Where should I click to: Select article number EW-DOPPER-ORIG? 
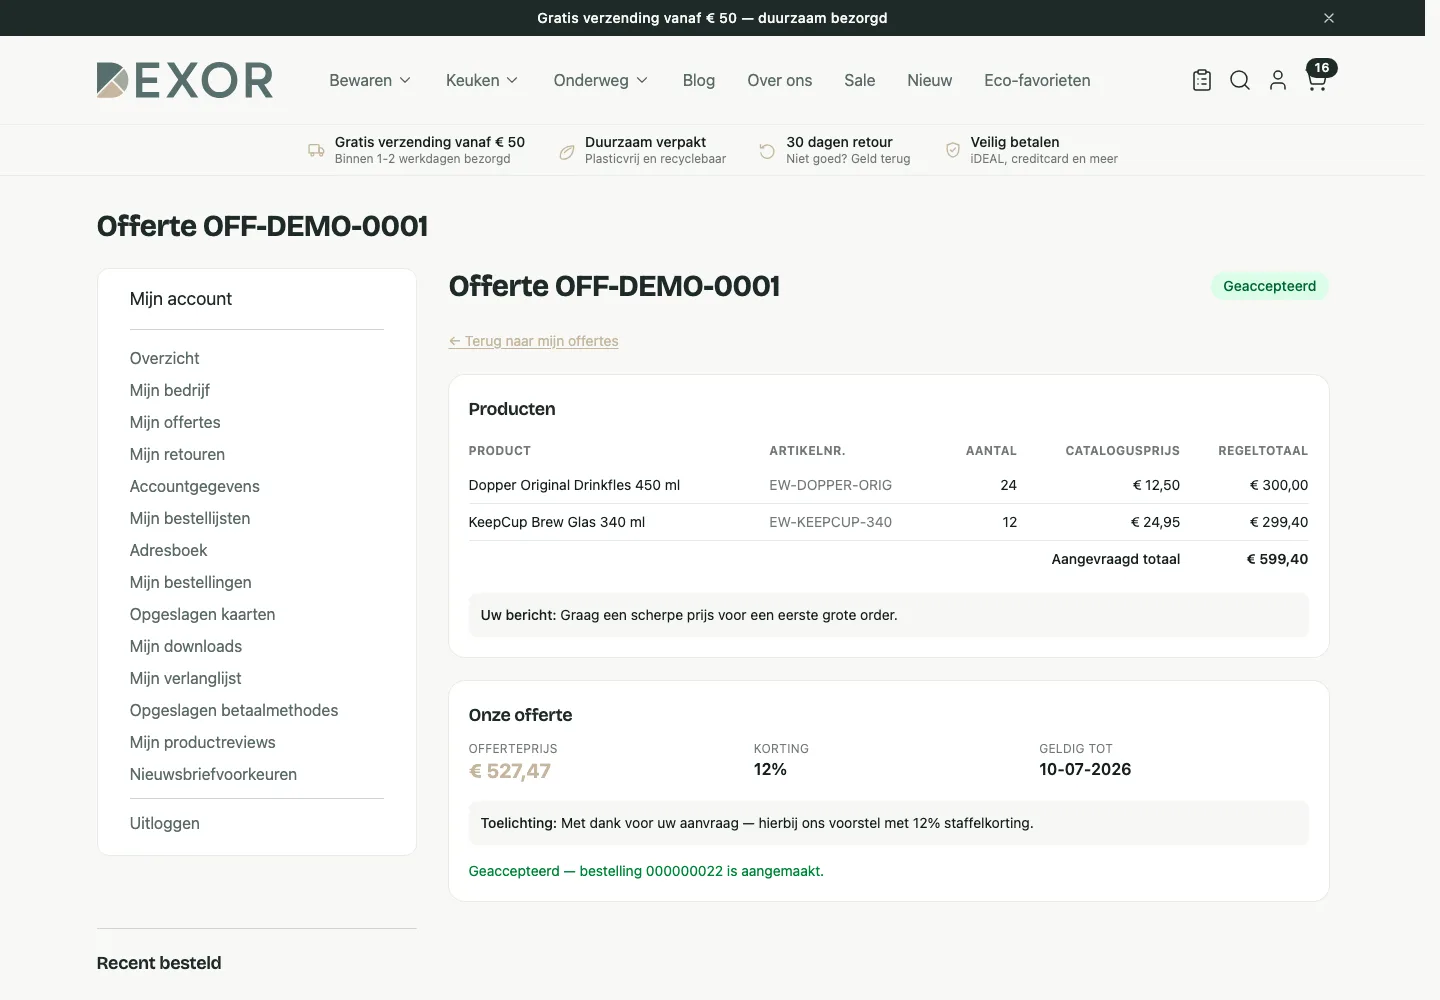(x=830, y=485)
